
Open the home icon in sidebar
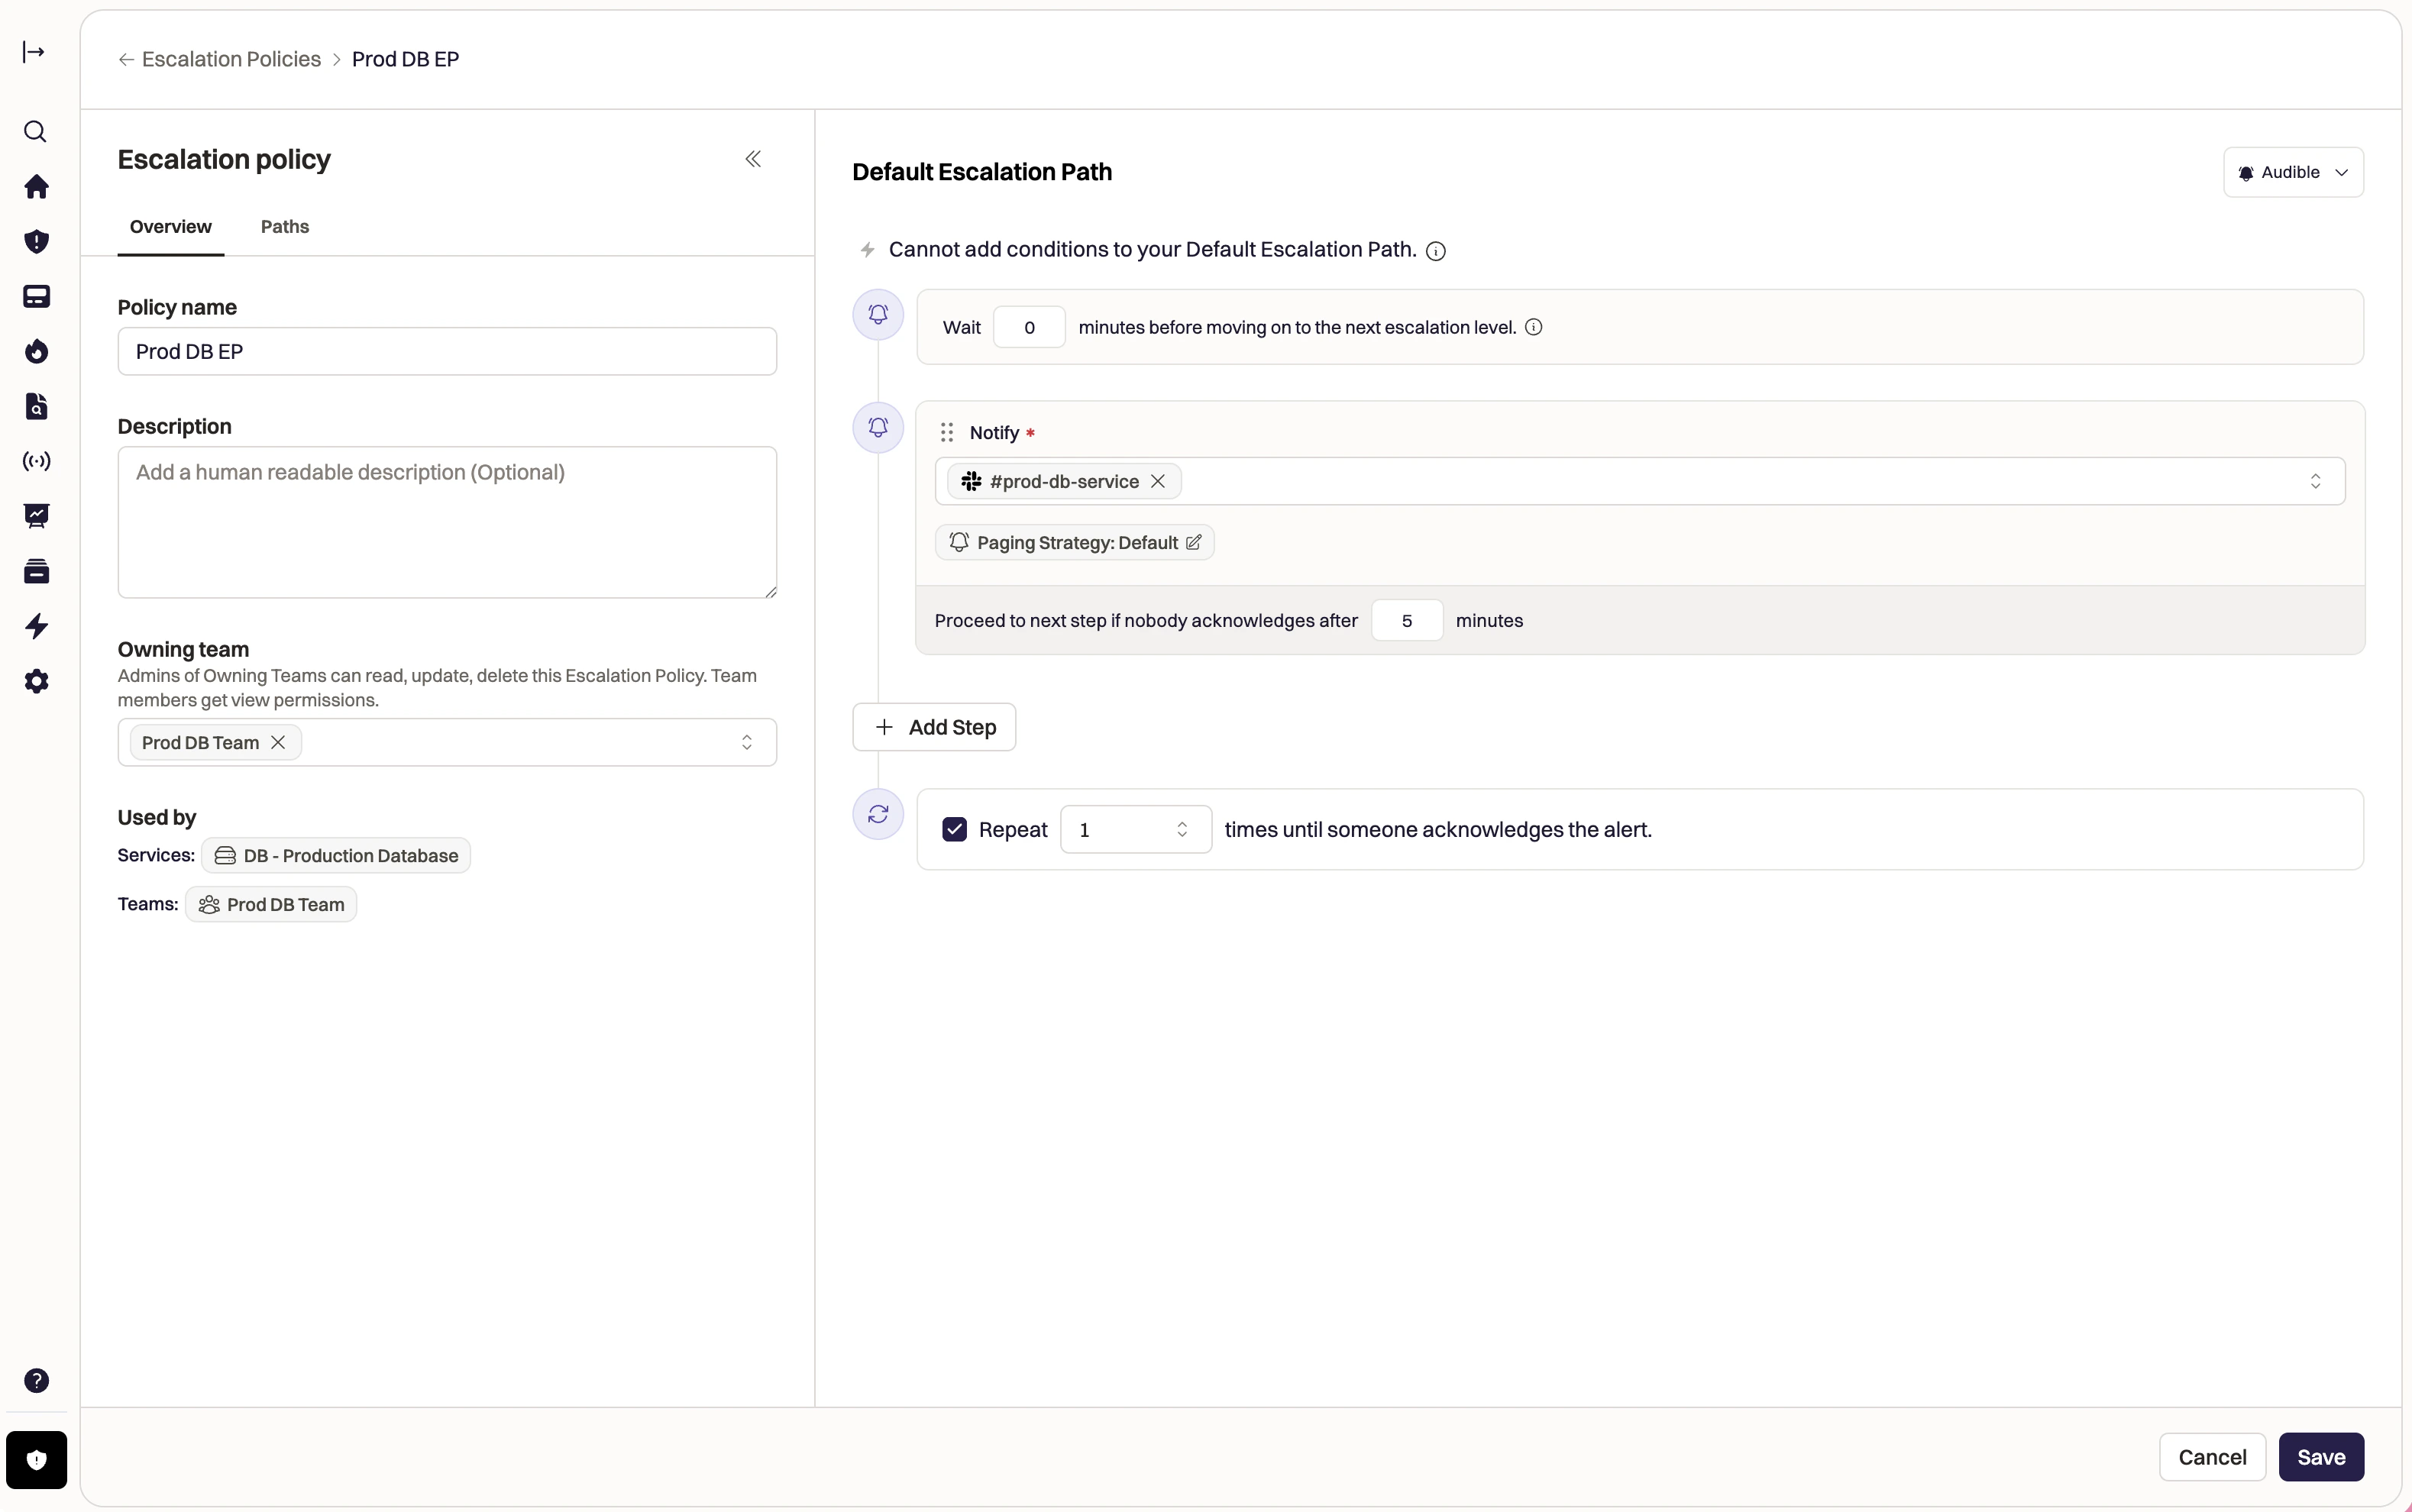[x=36, y=187]
